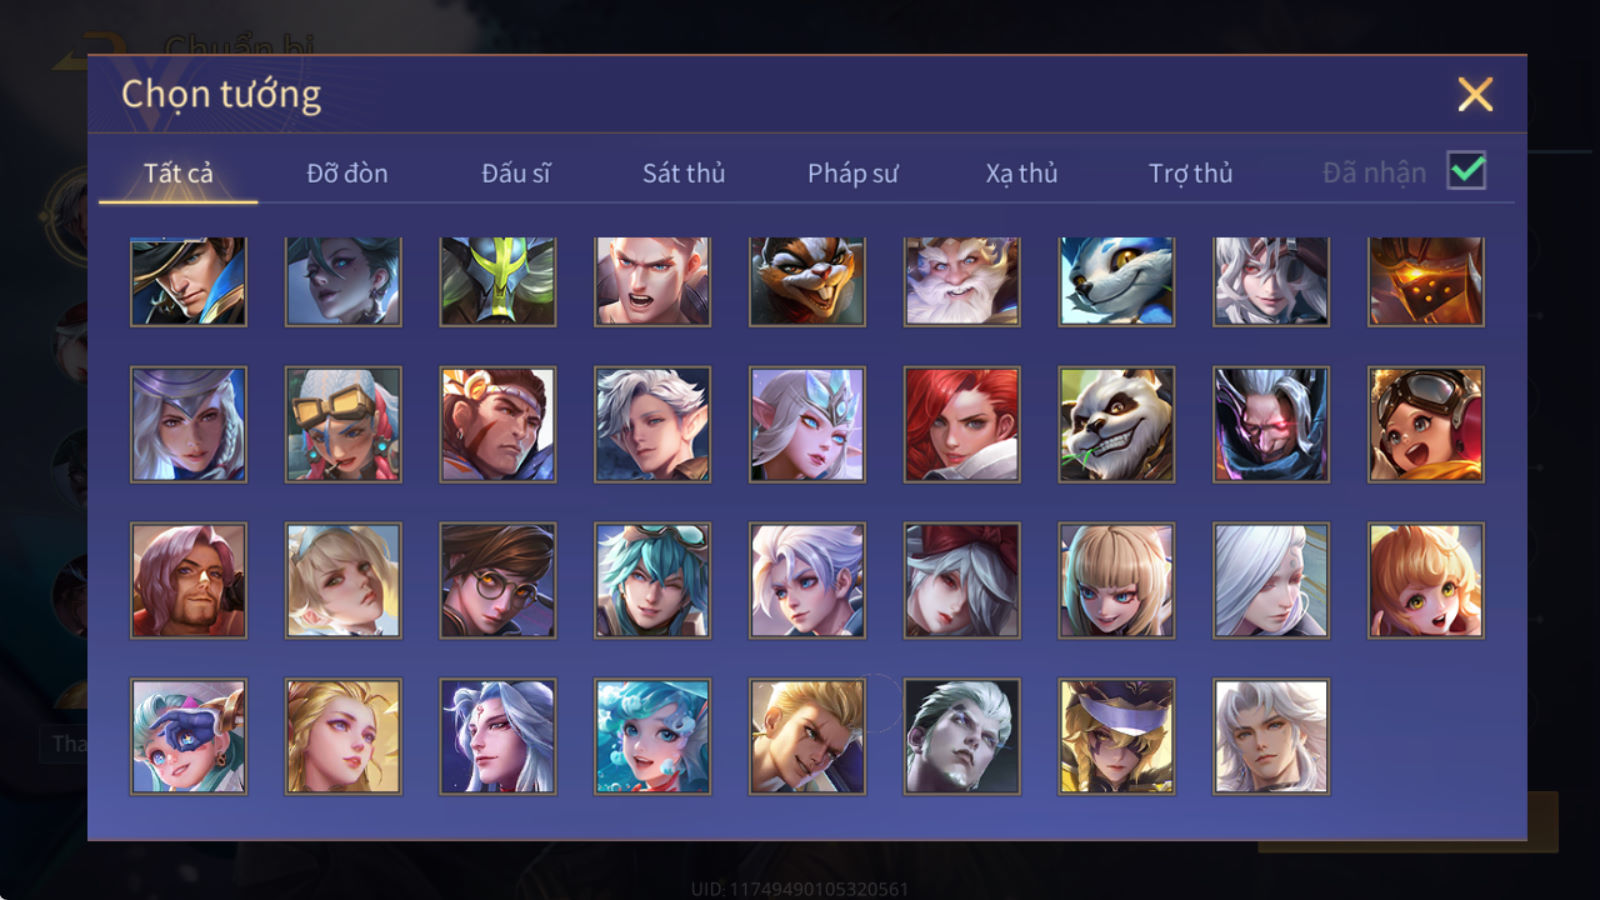Switch to the Xạ thủ tab
The width and height of the screenshot is (1600, 900).
(x=1021, y=173)
